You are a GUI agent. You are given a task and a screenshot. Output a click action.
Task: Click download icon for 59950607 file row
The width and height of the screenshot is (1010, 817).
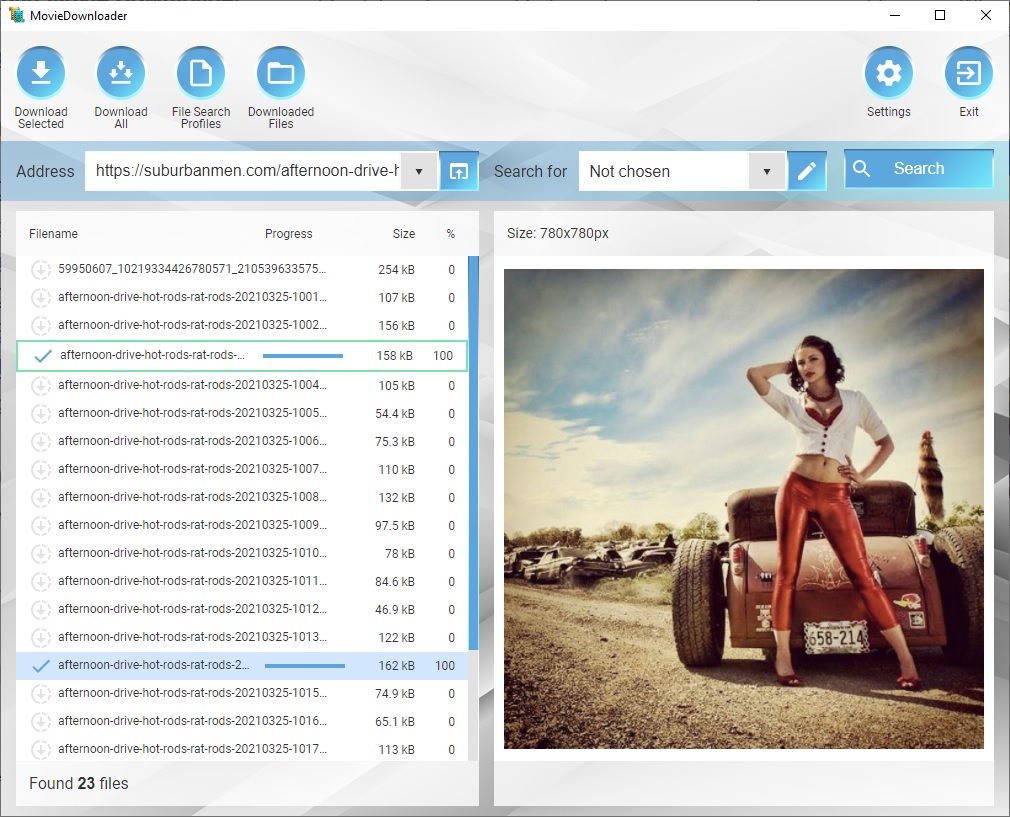[x=41, y=270]
